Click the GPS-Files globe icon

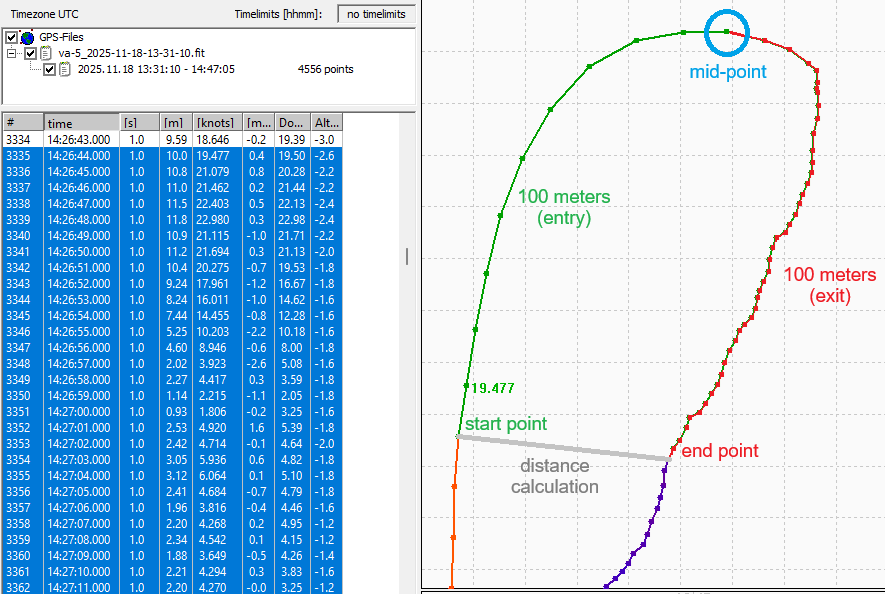coord(27,37)
